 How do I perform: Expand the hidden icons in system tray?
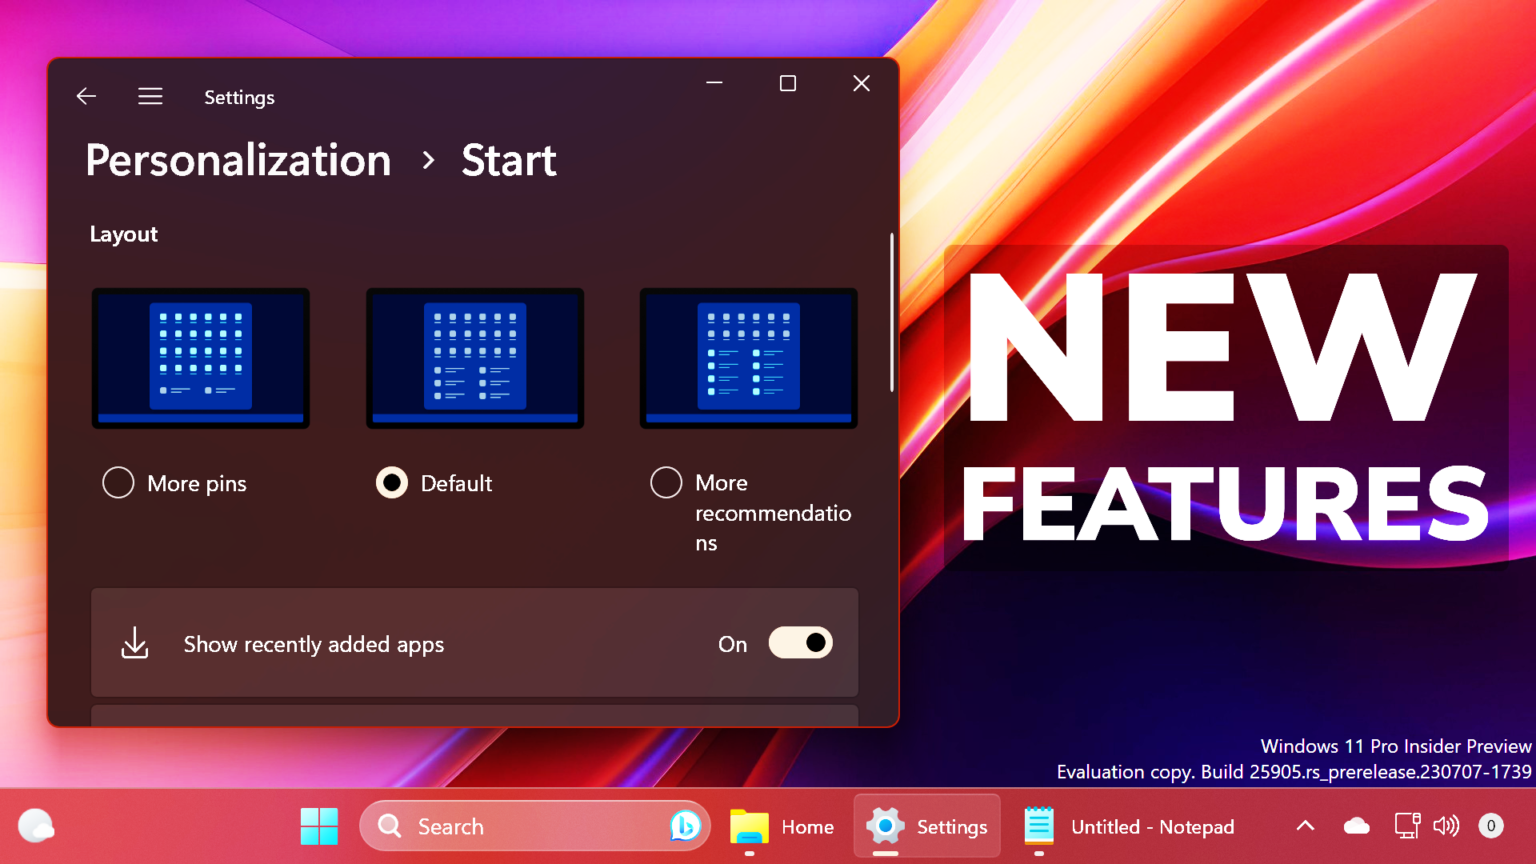click(x=1305, y=826)
